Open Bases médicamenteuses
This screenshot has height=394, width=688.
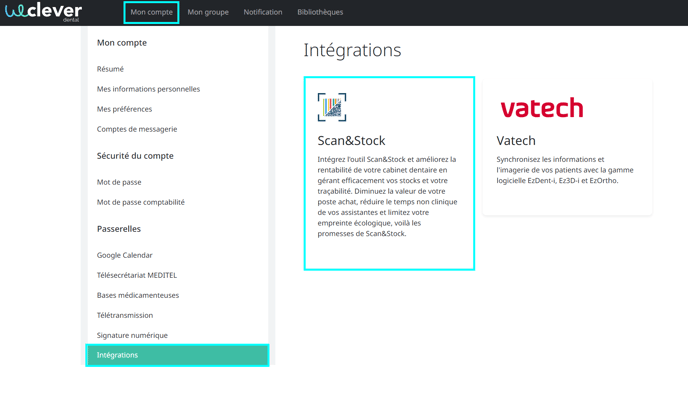(138, 295)
